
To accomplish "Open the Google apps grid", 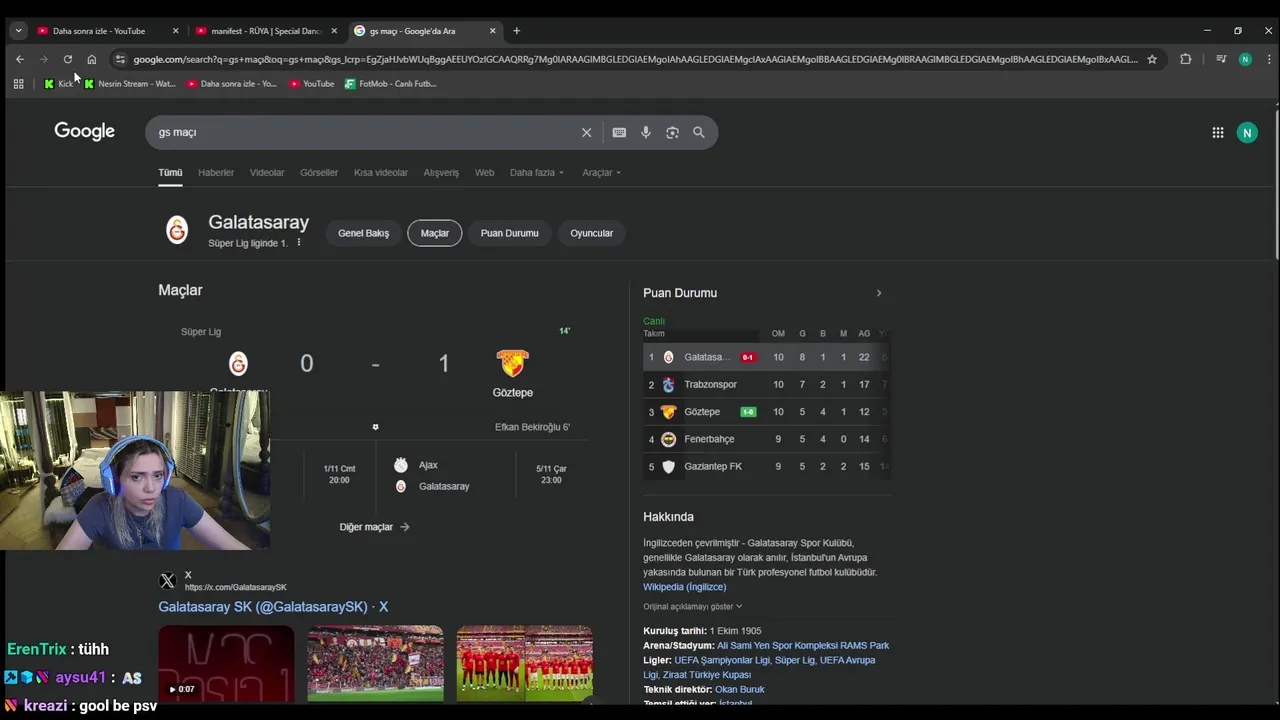I will [x=1218, y=132].
